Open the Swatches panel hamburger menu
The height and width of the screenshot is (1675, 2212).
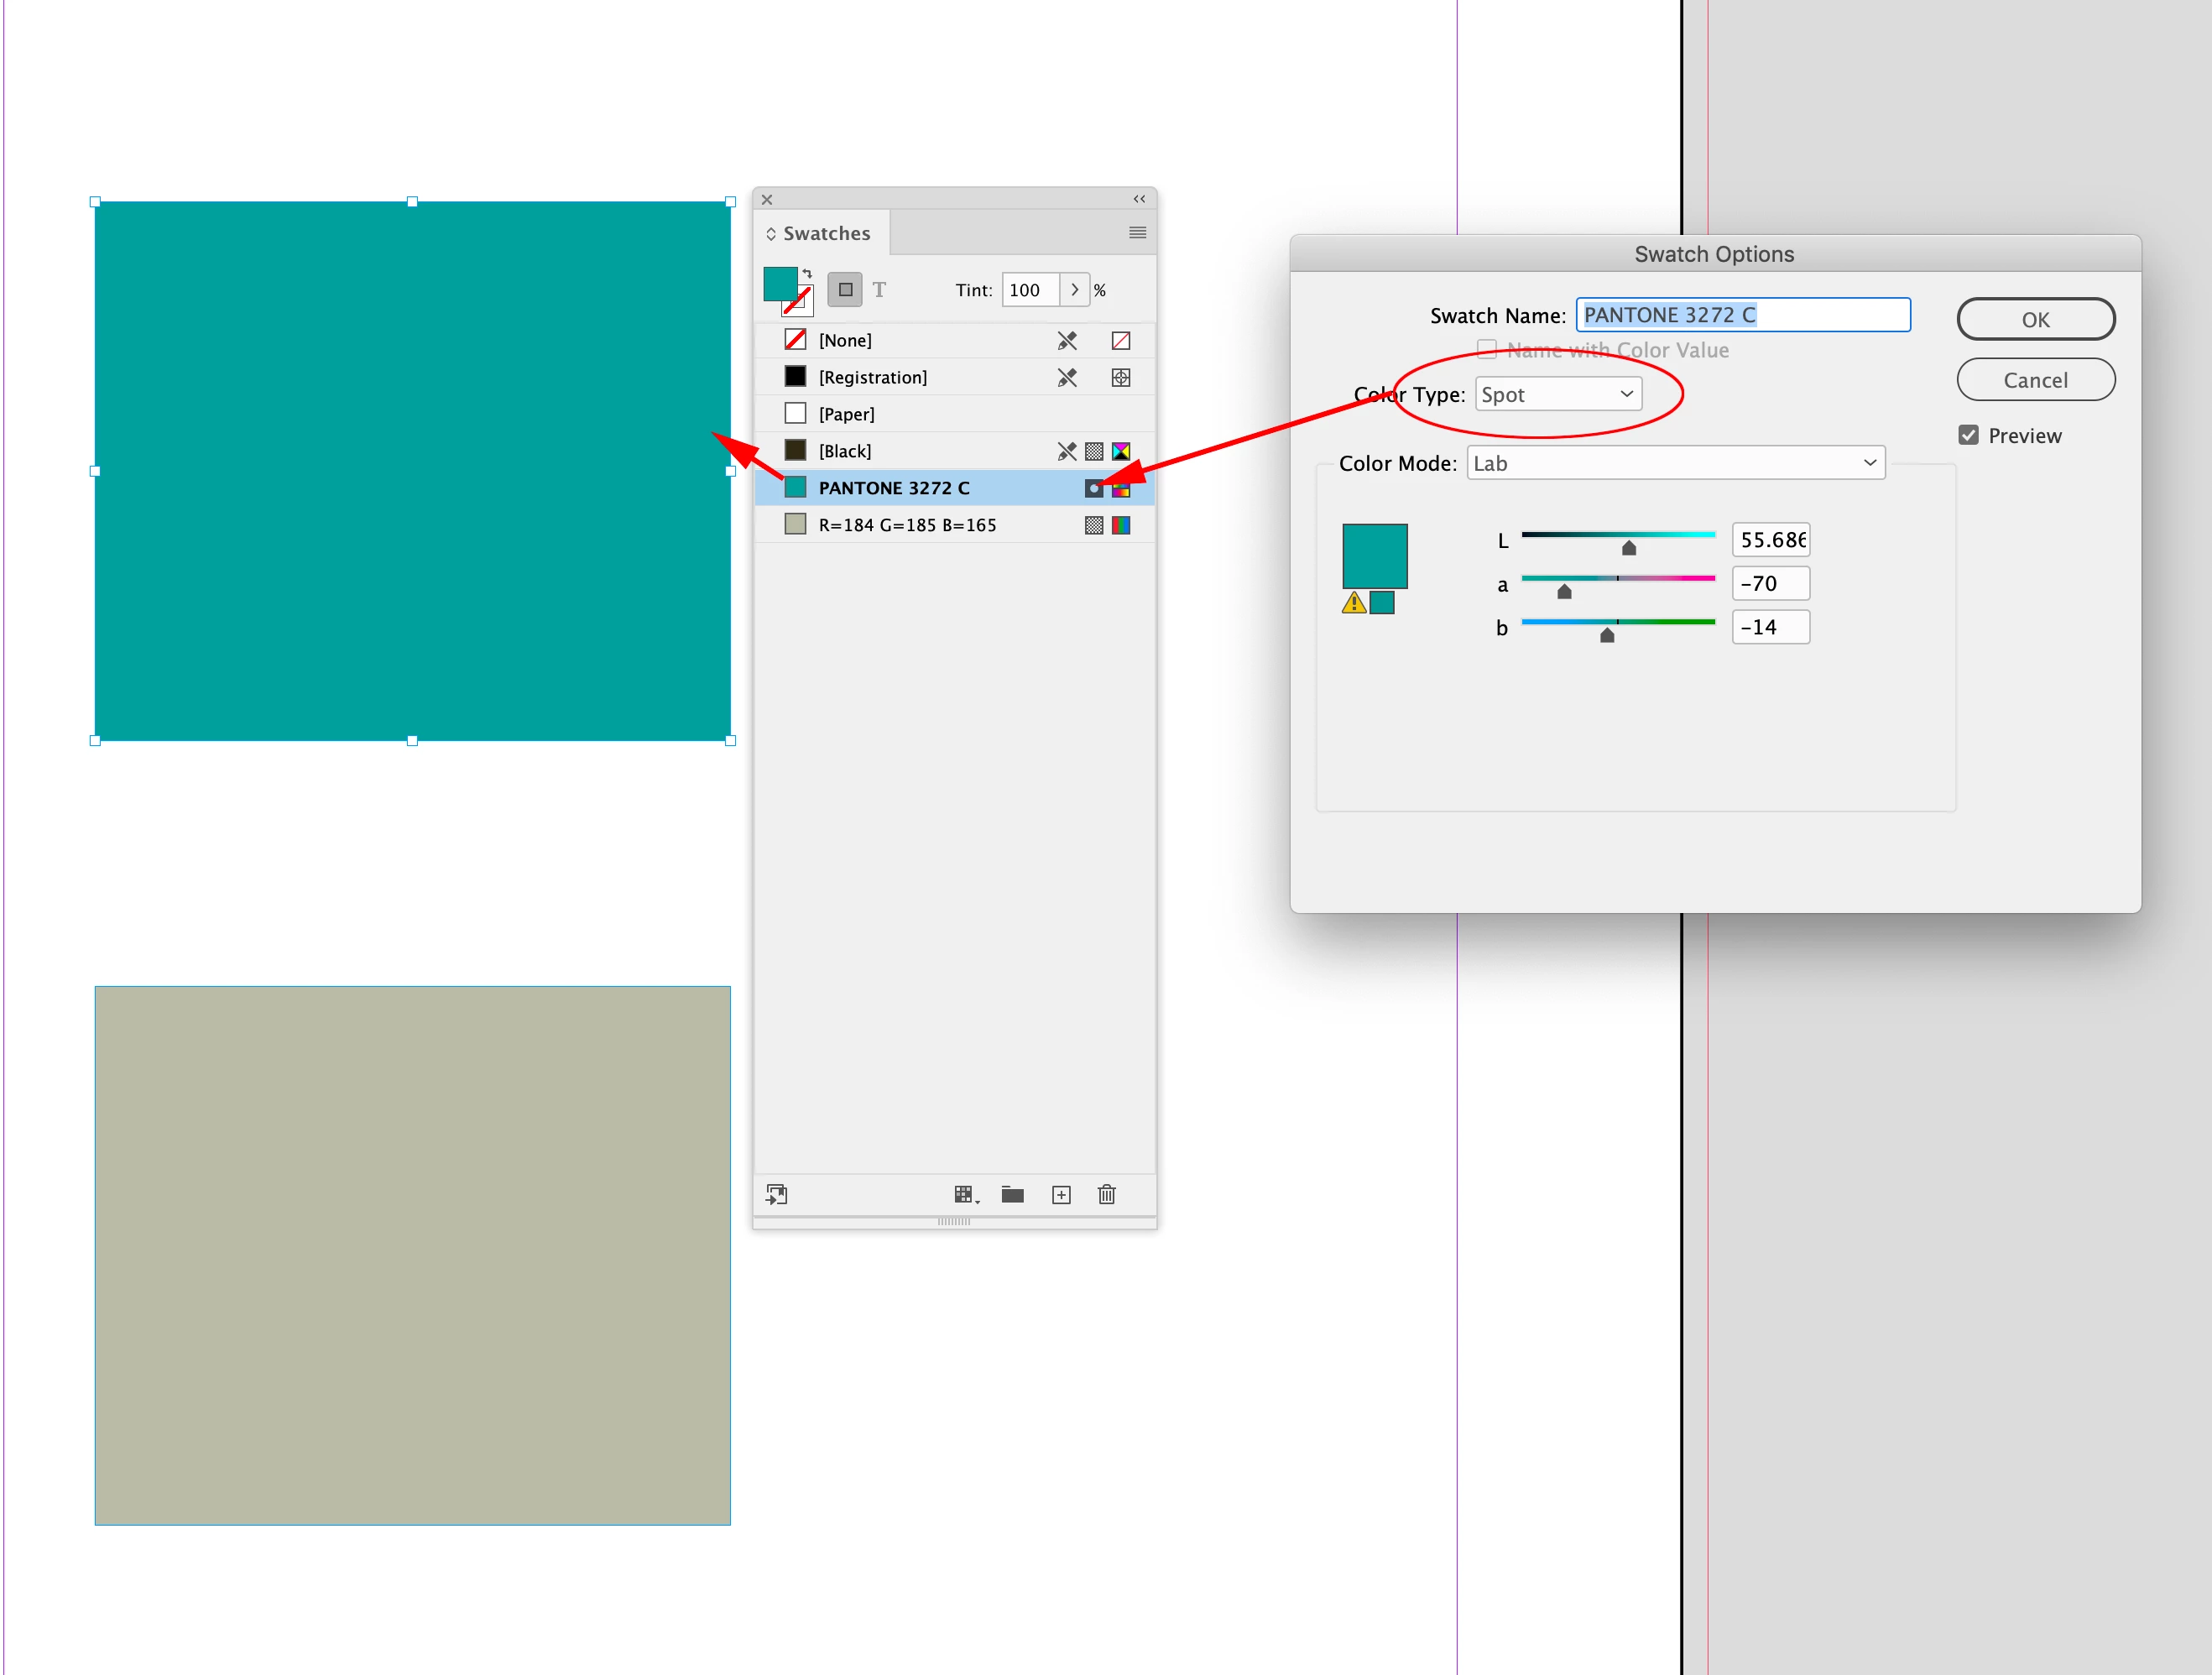[1137, 233]
